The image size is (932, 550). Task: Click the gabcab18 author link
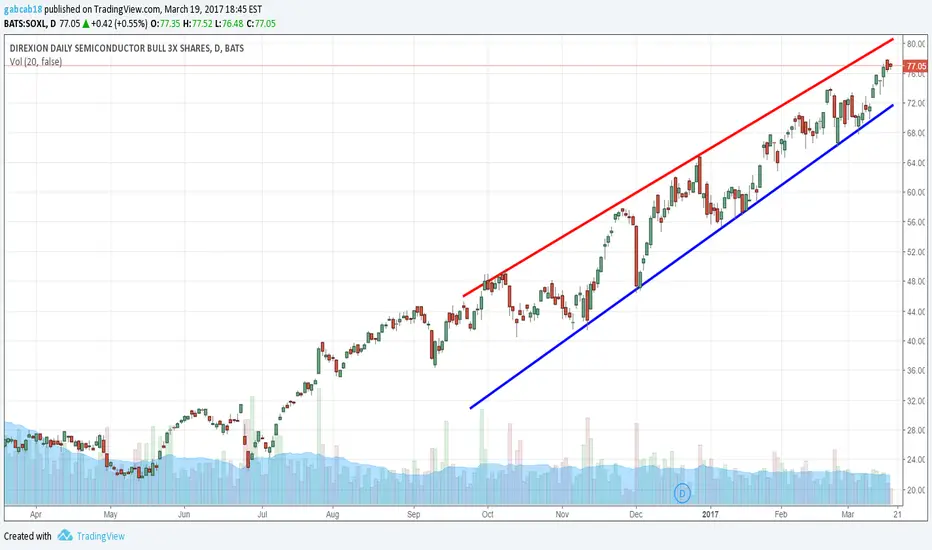pos(23,10)
